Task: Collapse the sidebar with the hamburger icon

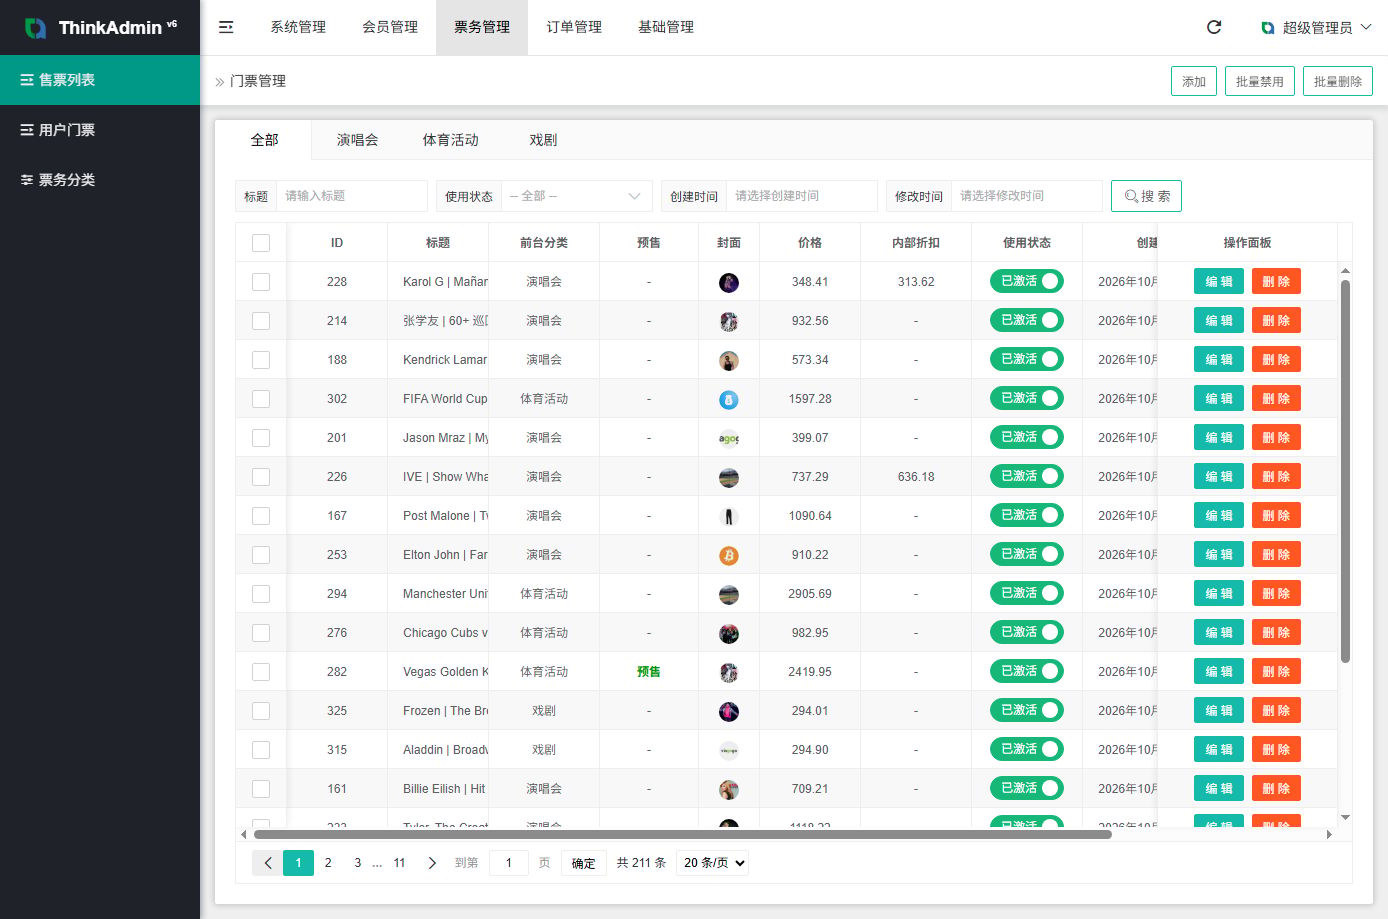Action: [x=226, y=27]
